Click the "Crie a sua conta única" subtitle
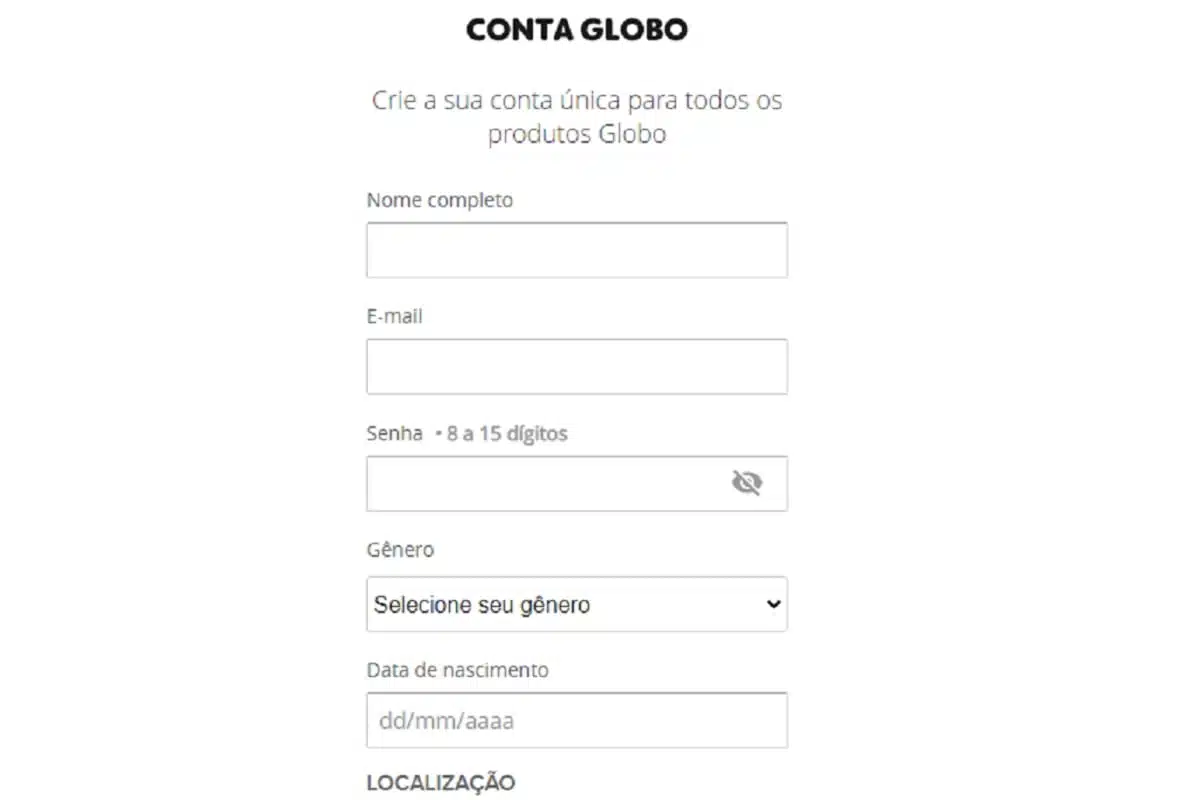The height and width of the screenshot is (800, 1200). [x=577, y=101]
